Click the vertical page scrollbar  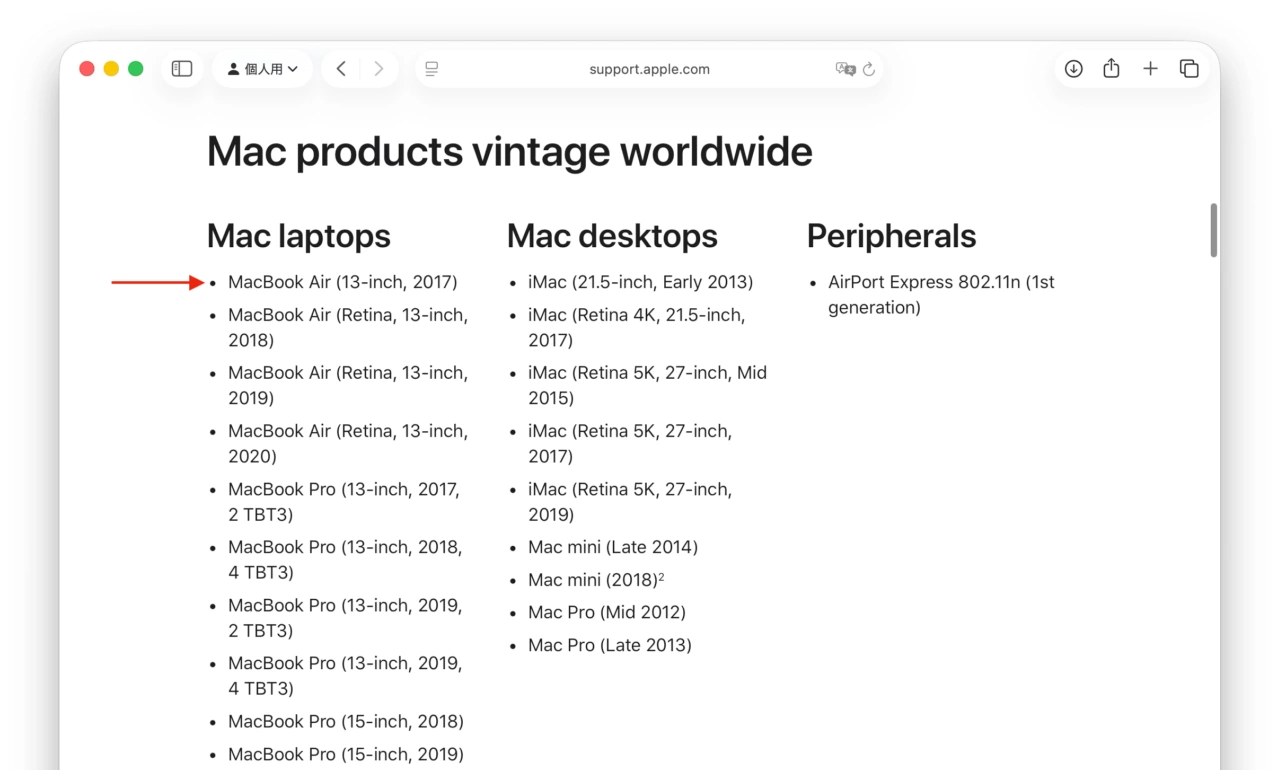tap(1214, 230)
